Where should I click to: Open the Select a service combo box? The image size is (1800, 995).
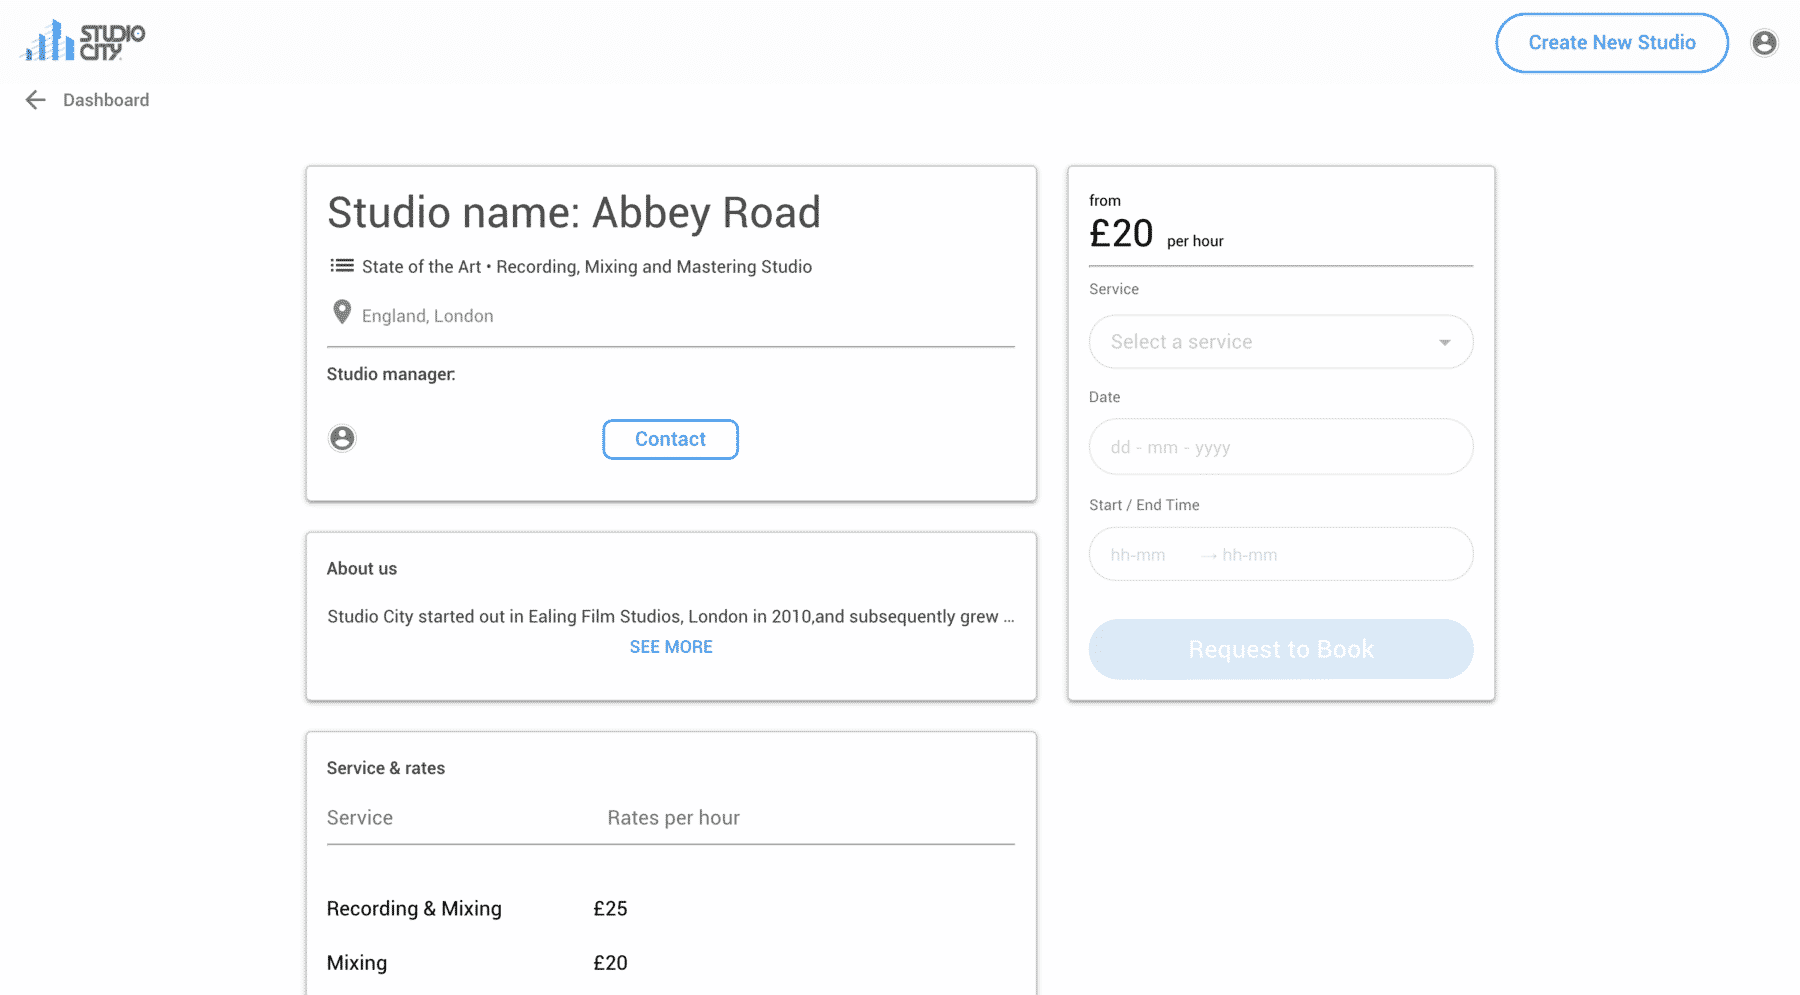click(1280, 342)
